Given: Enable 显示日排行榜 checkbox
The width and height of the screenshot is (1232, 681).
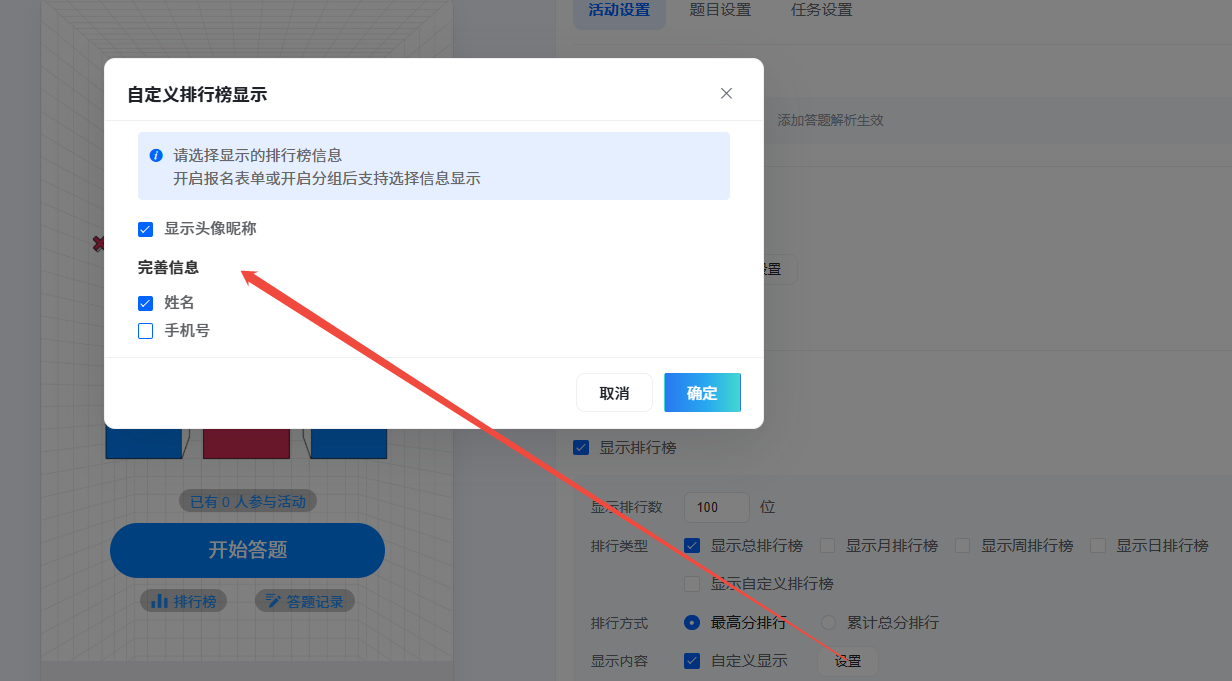Looking at the screenshot, I should tap(1098, 546).
